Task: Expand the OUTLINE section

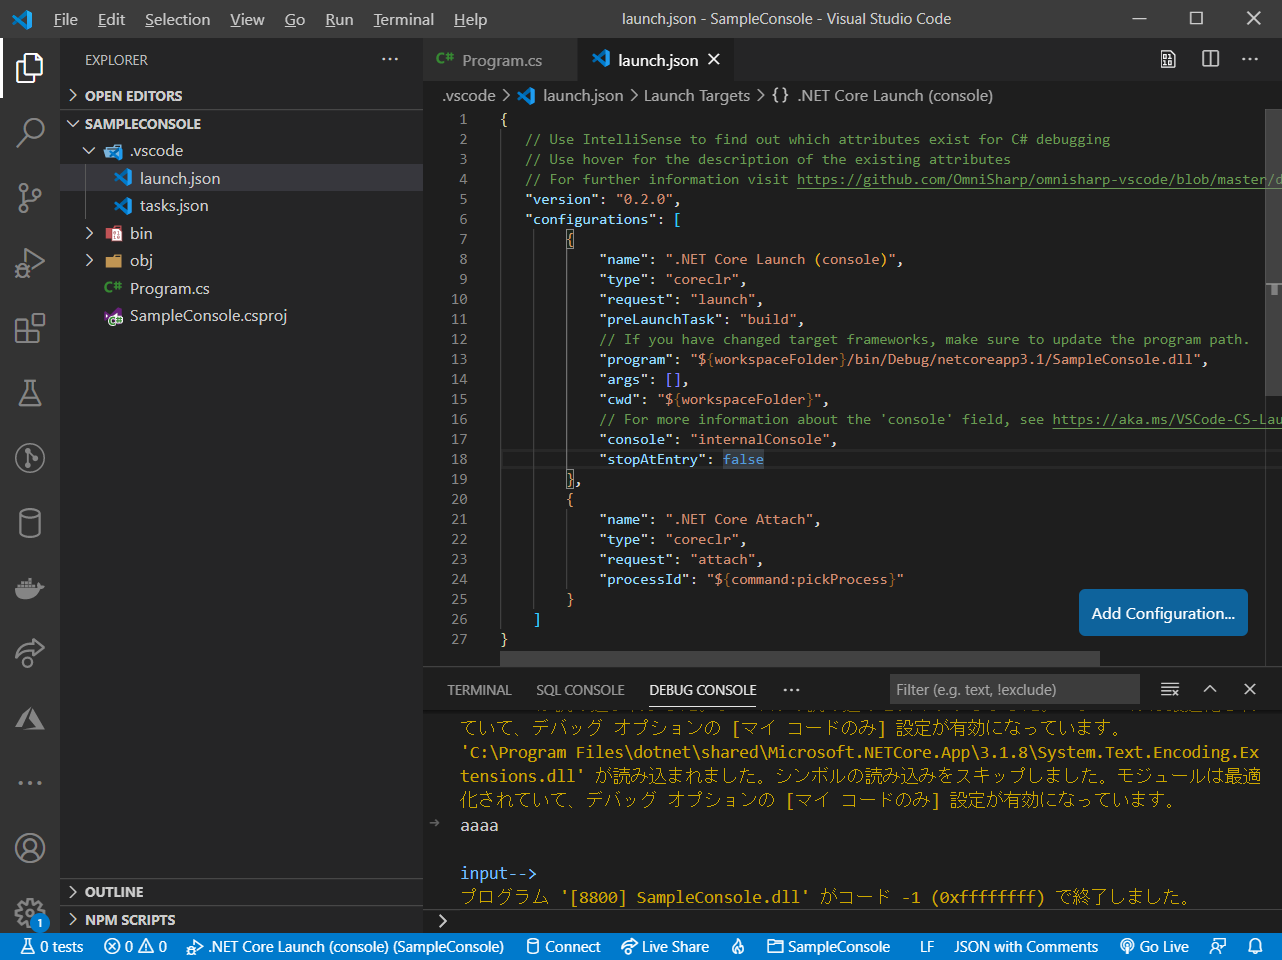Action: click(x=242, y=892)
